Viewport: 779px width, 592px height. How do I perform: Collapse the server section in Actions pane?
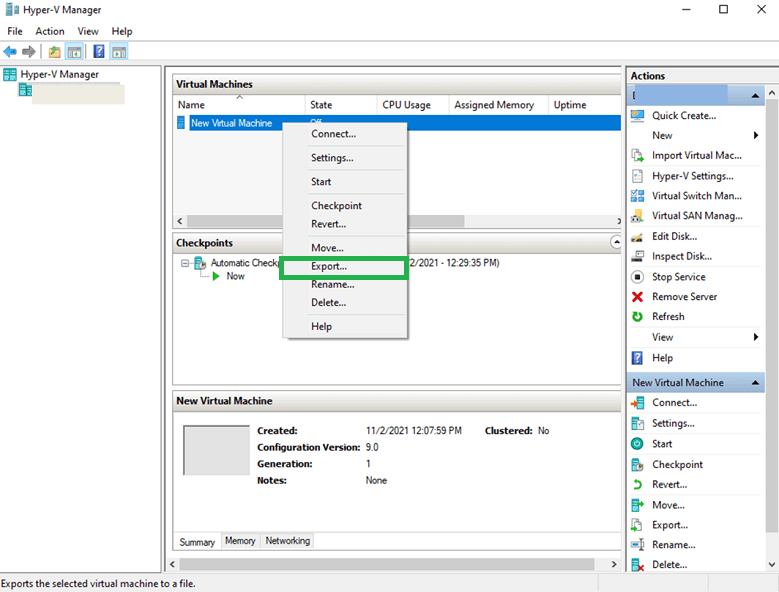(x=755, y=95)
